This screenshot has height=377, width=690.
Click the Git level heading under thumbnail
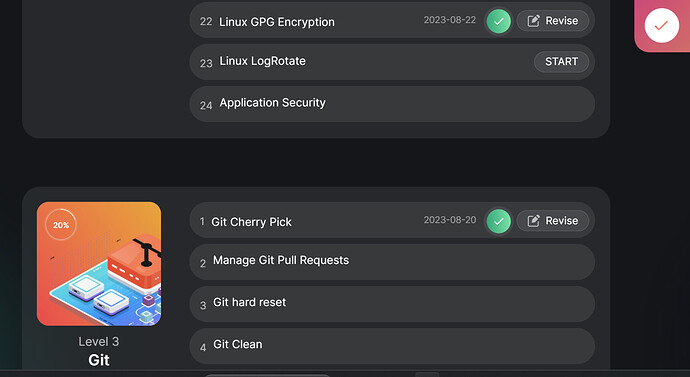click(x=99, y=360)
